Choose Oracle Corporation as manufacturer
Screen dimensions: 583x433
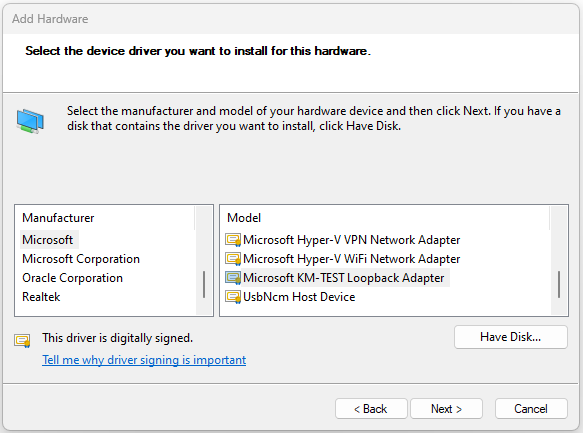[x=72, y=278]
